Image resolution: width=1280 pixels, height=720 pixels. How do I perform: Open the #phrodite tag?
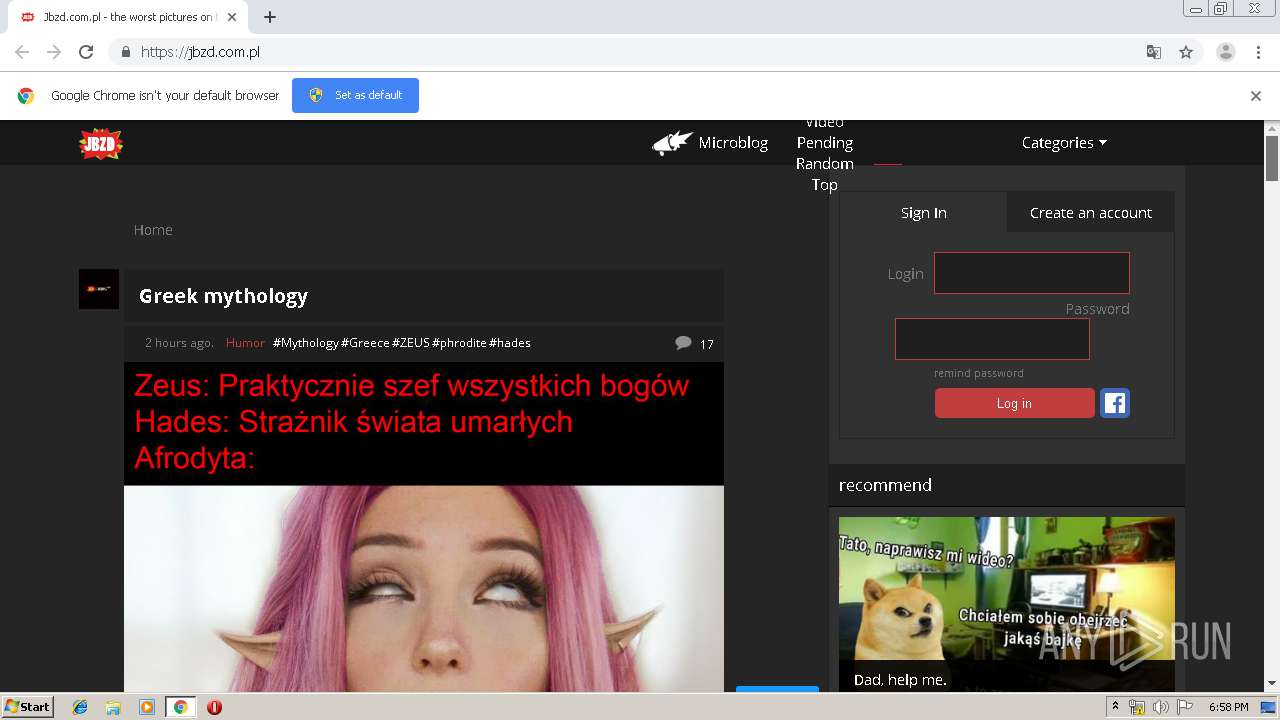tap(459, 342)
